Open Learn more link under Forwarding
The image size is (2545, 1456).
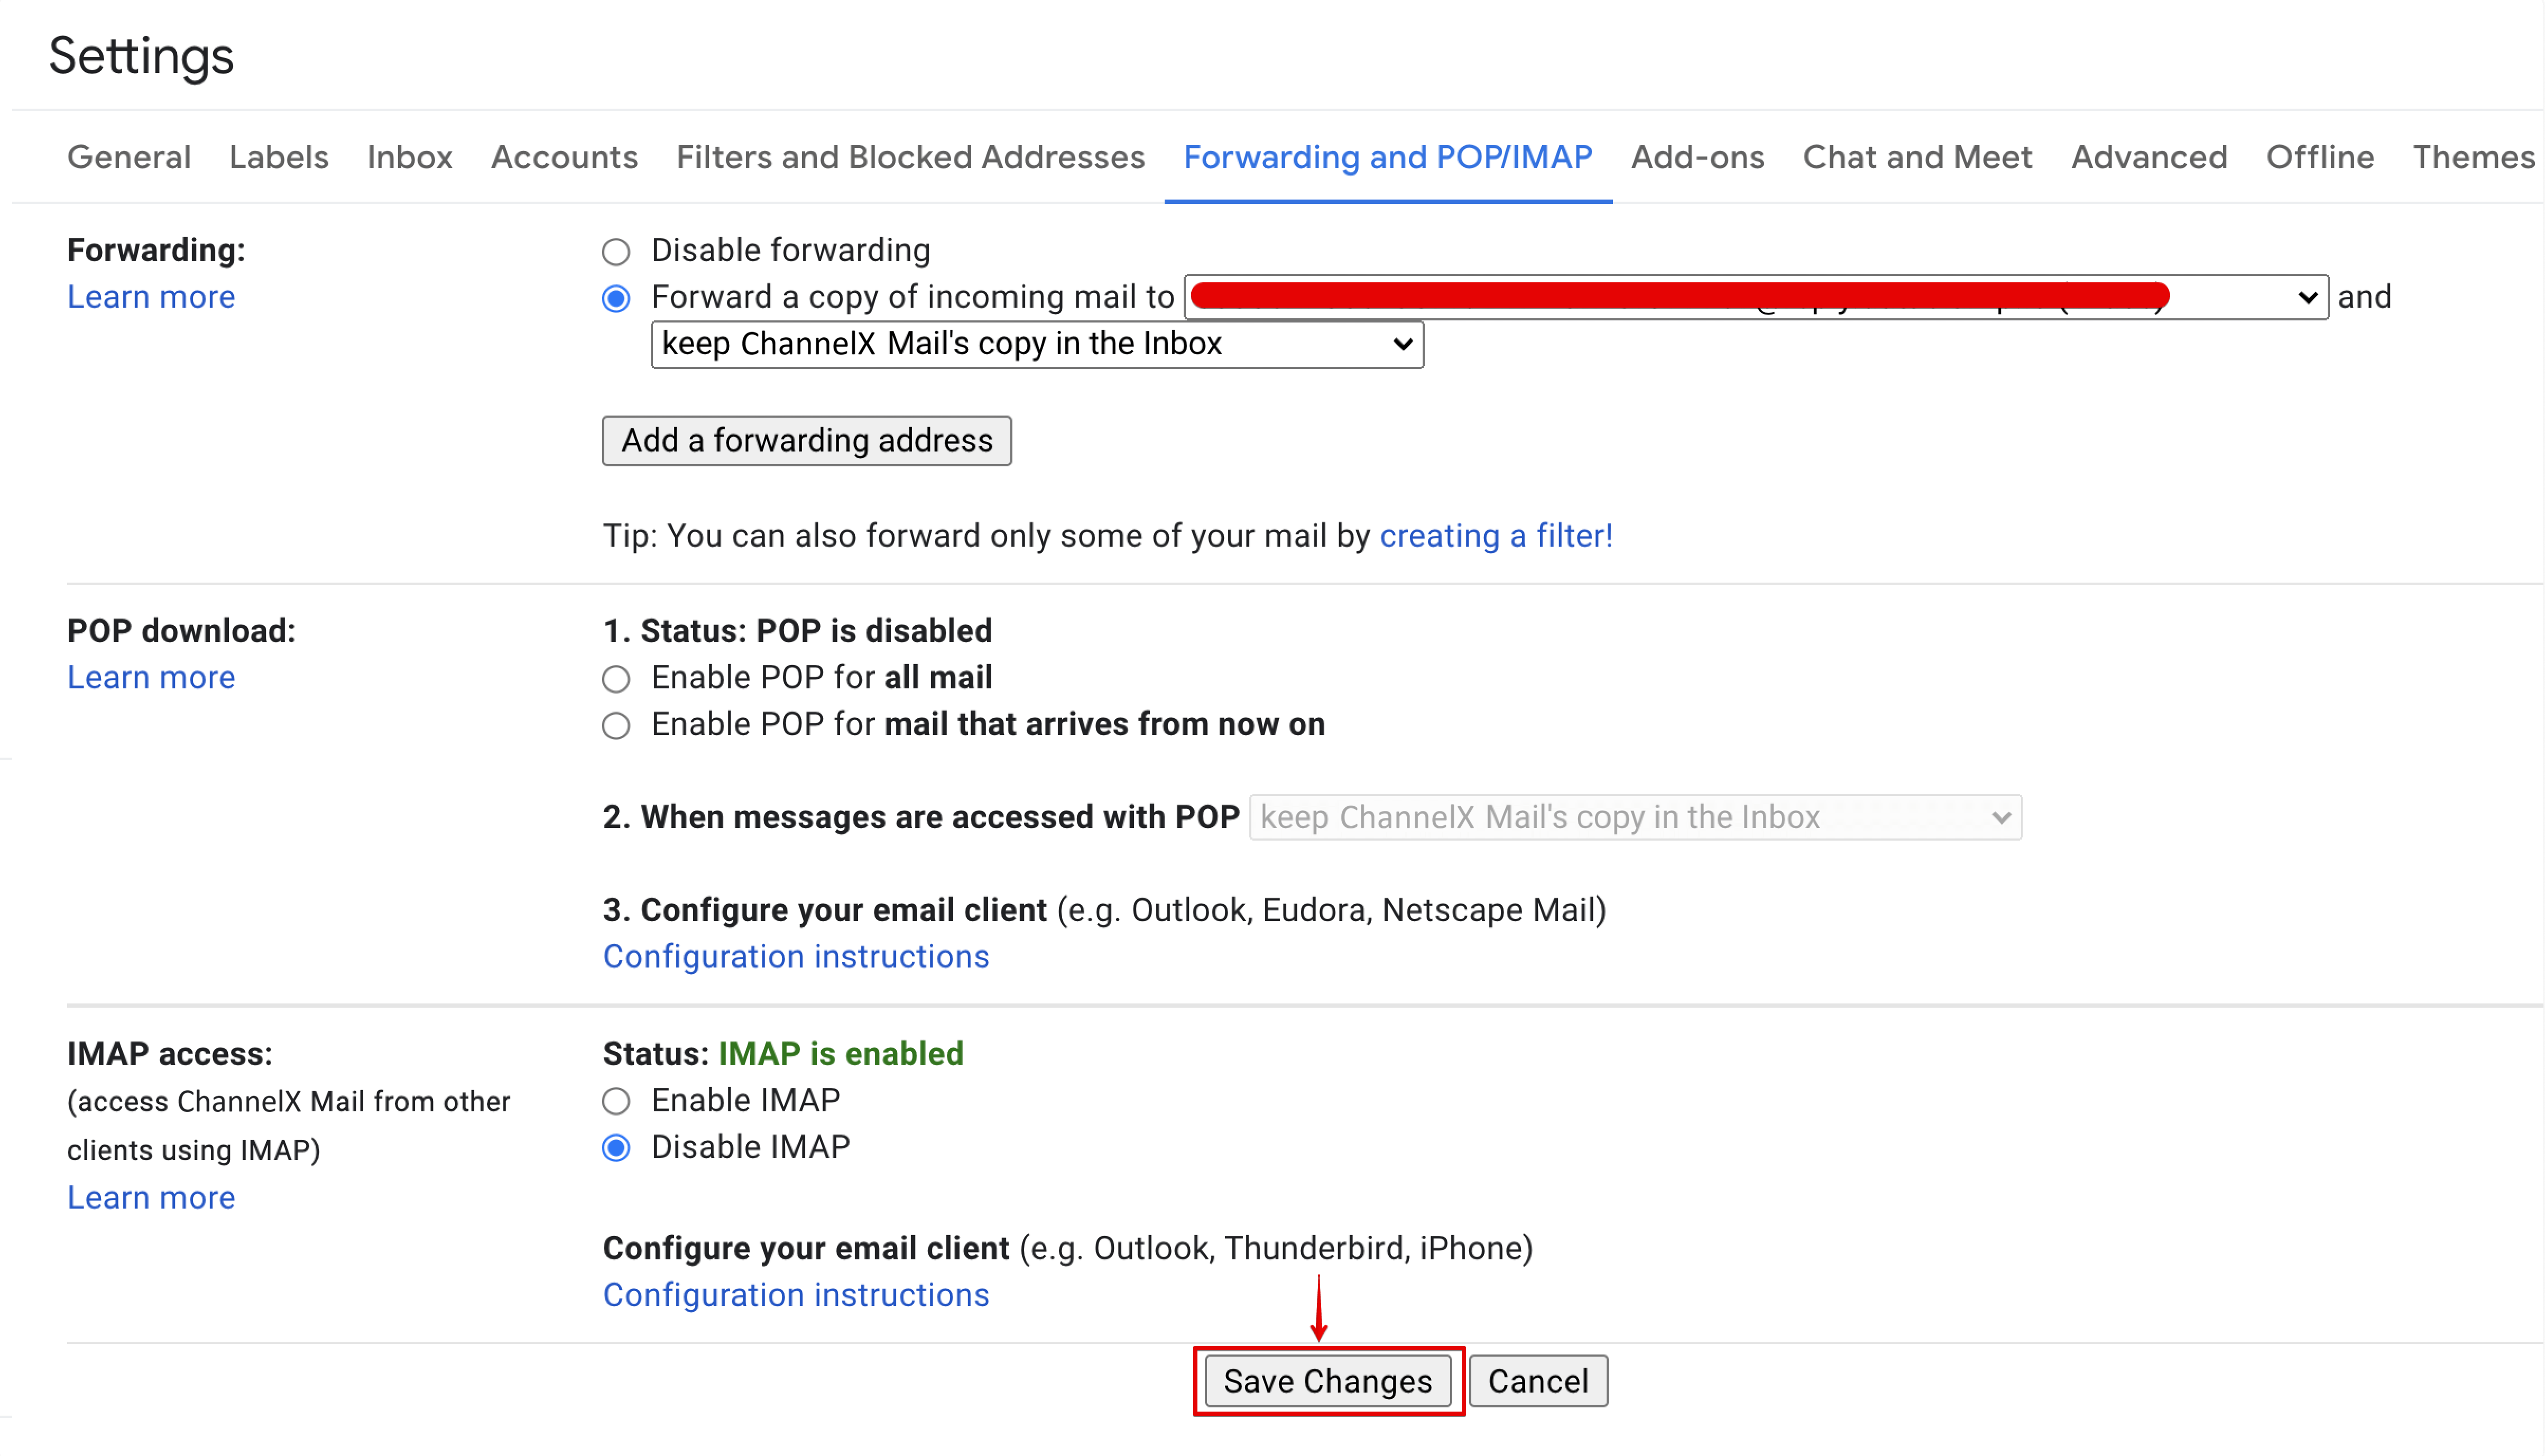(x=151, y=297)
